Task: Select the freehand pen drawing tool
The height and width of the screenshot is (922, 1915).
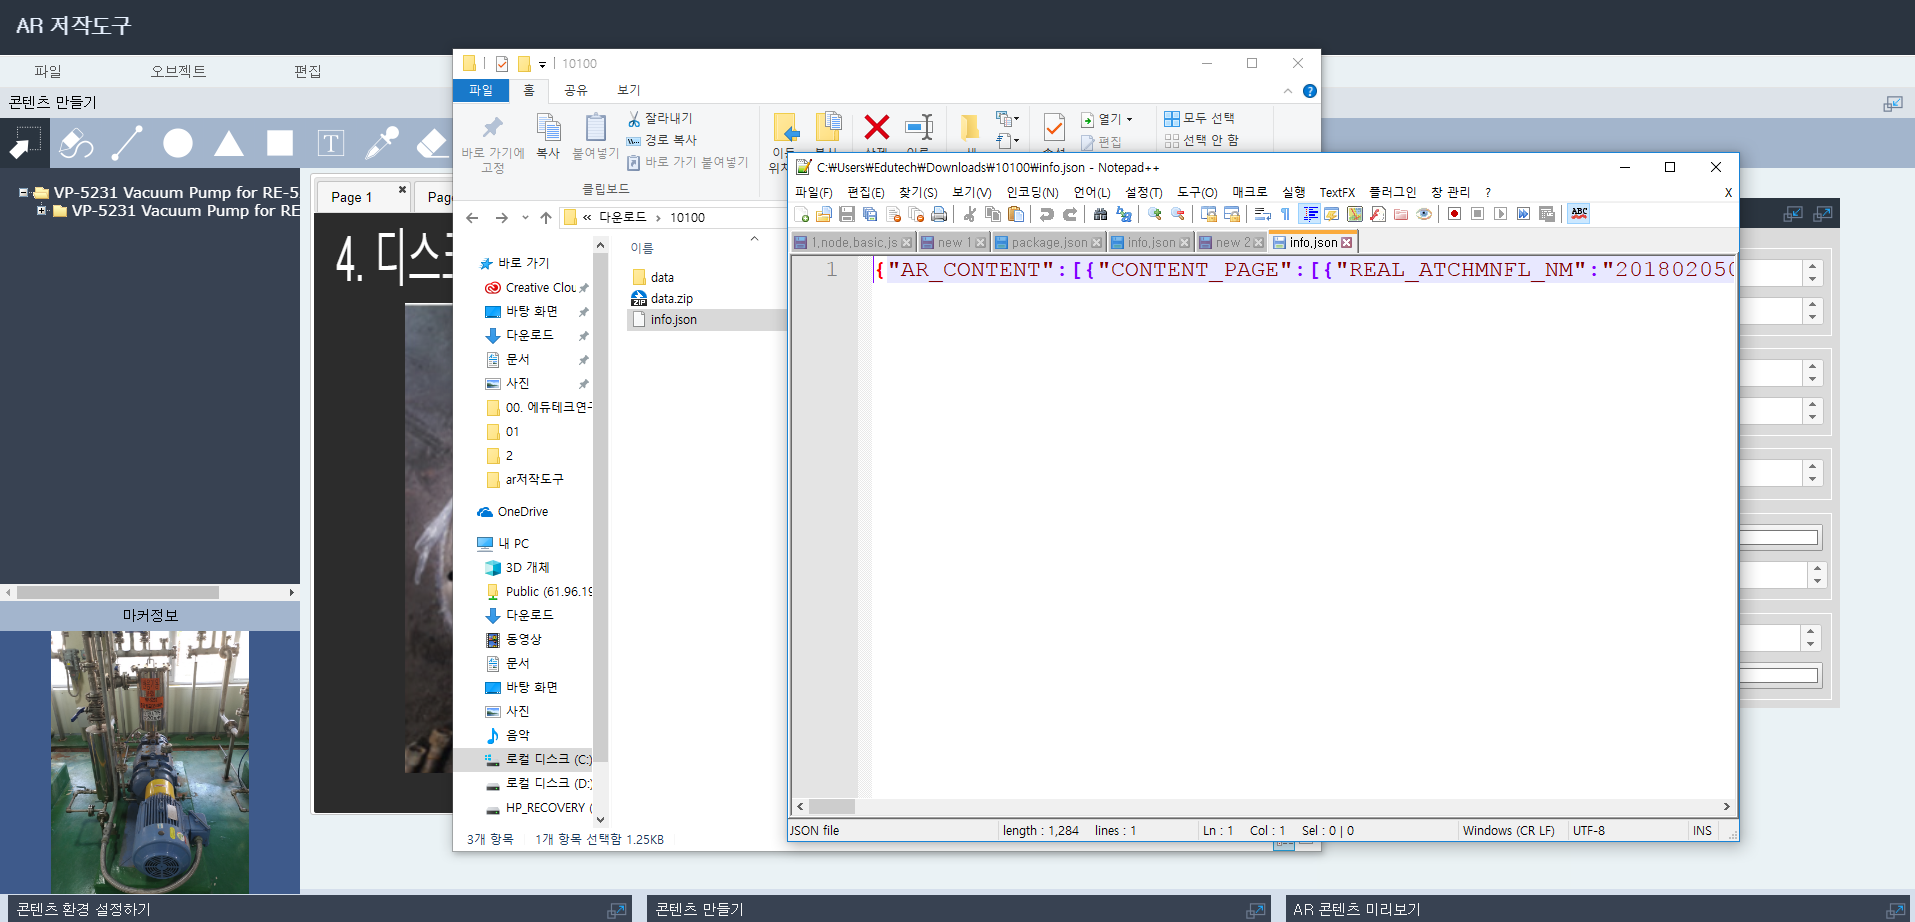Action: tap(76, 143)
